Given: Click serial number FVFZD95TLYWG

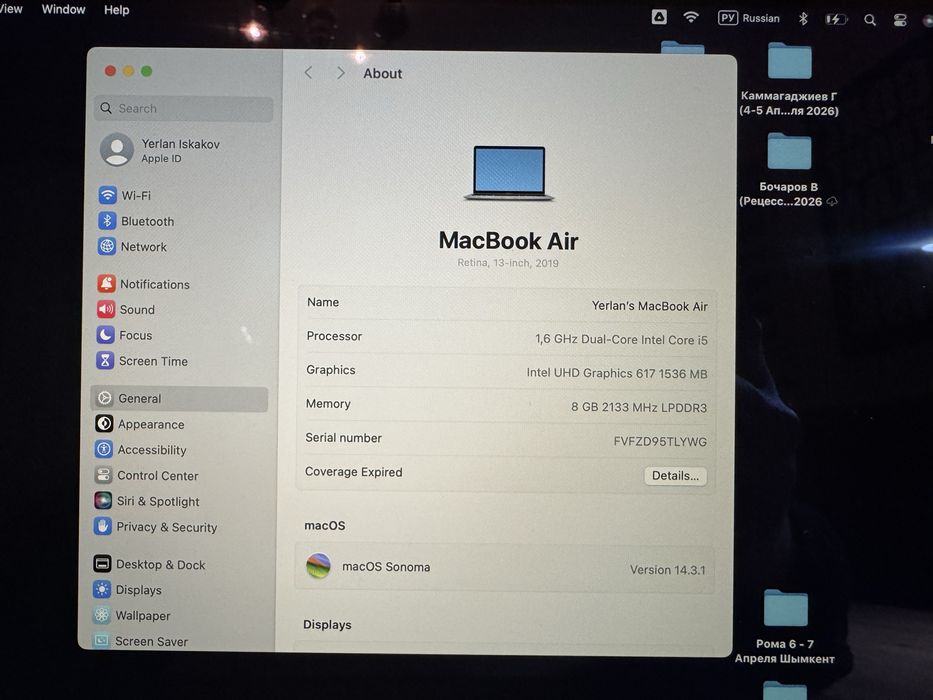Looking at the screenshot, I should tap(660, 441).
